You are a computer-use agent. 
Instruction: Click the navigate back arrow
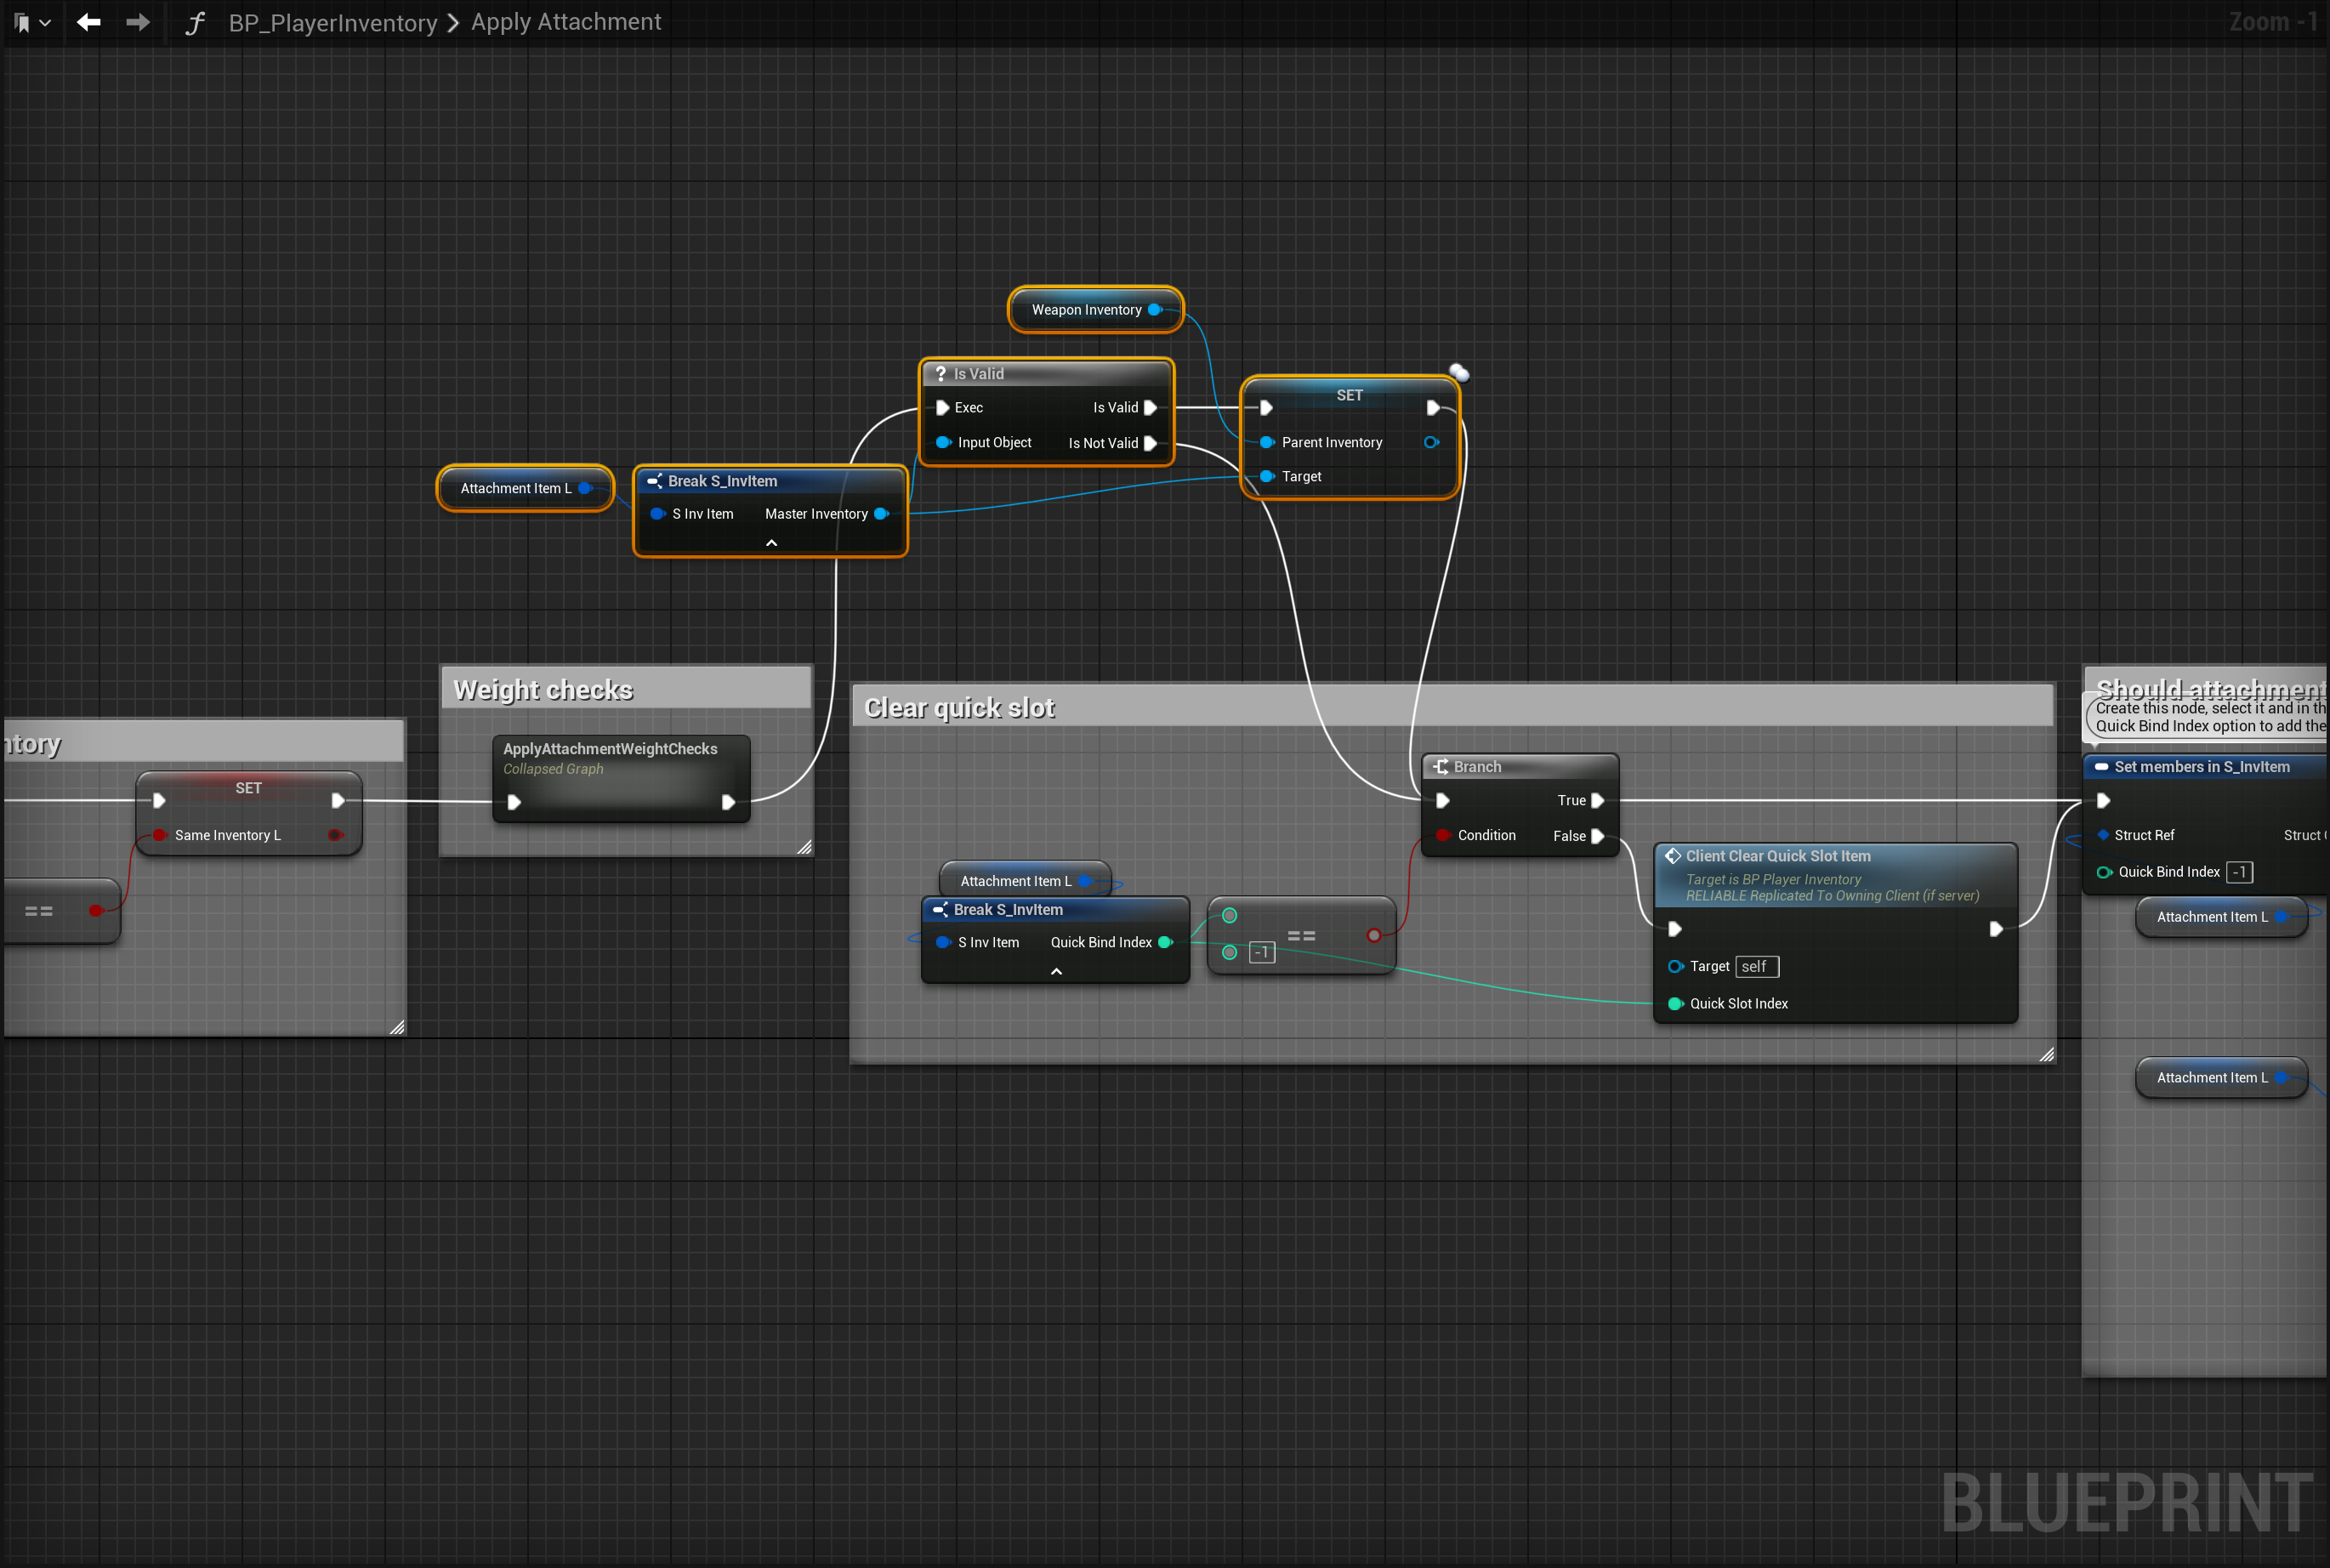click(89, 22)
